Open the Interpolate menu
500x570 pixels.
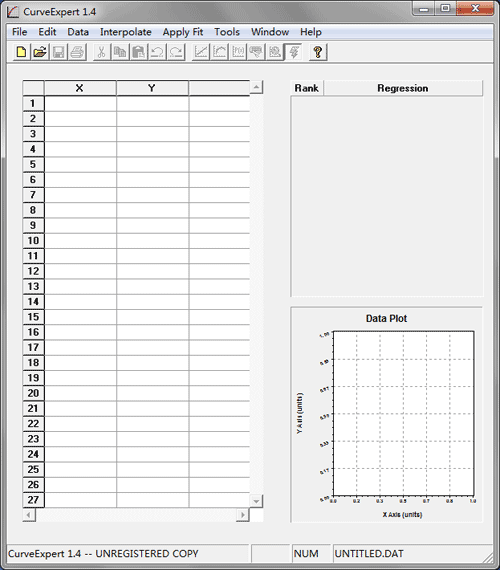click(126, 32)
